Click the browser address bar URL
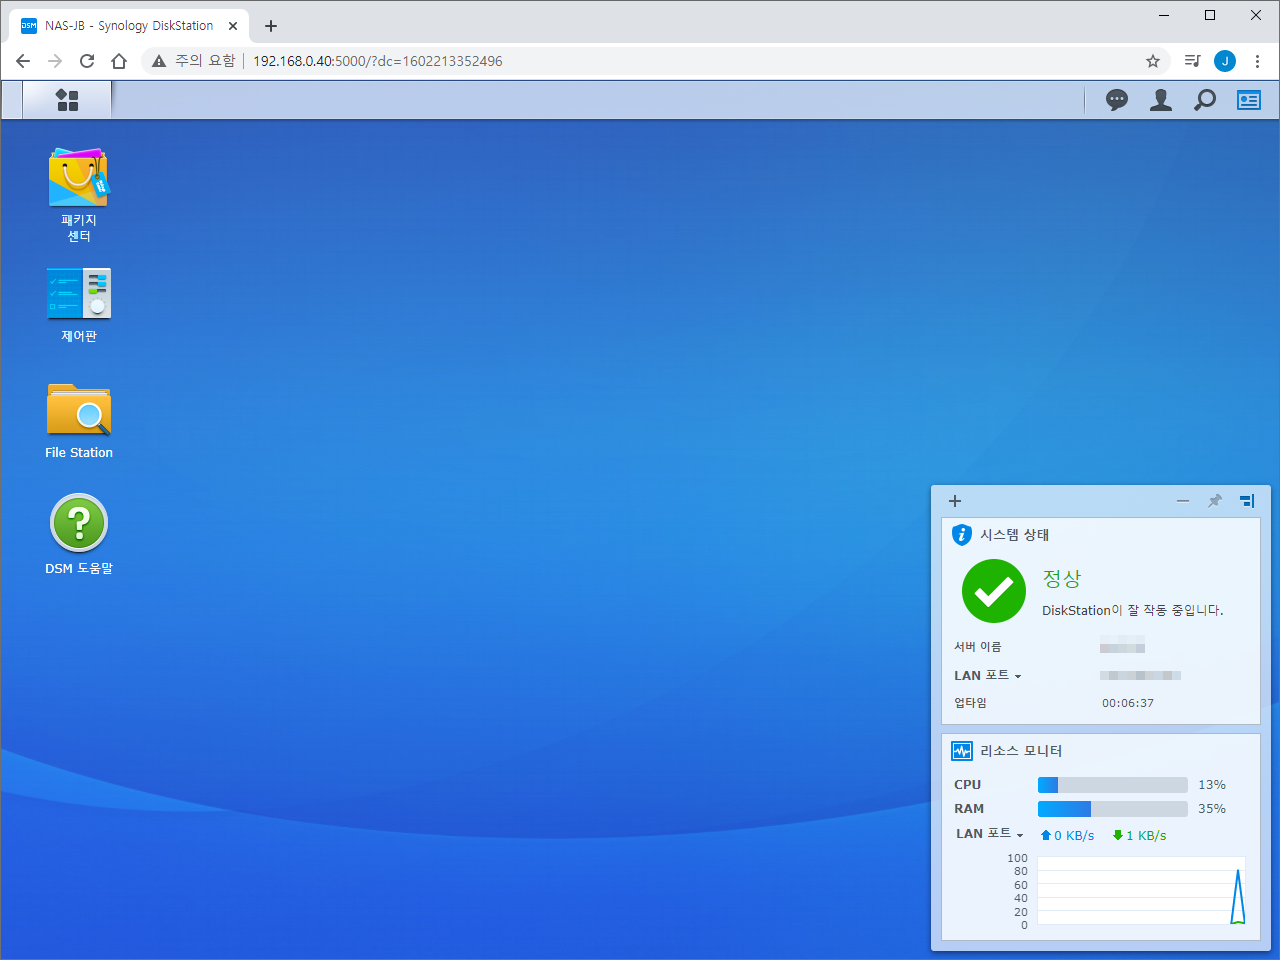The image size is (1280, 960). [x=378, y=61]
